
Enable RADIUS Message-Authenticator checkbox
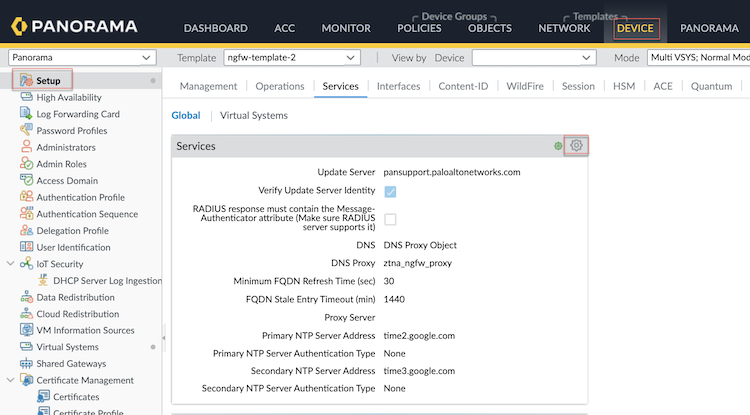coord(390,219)
